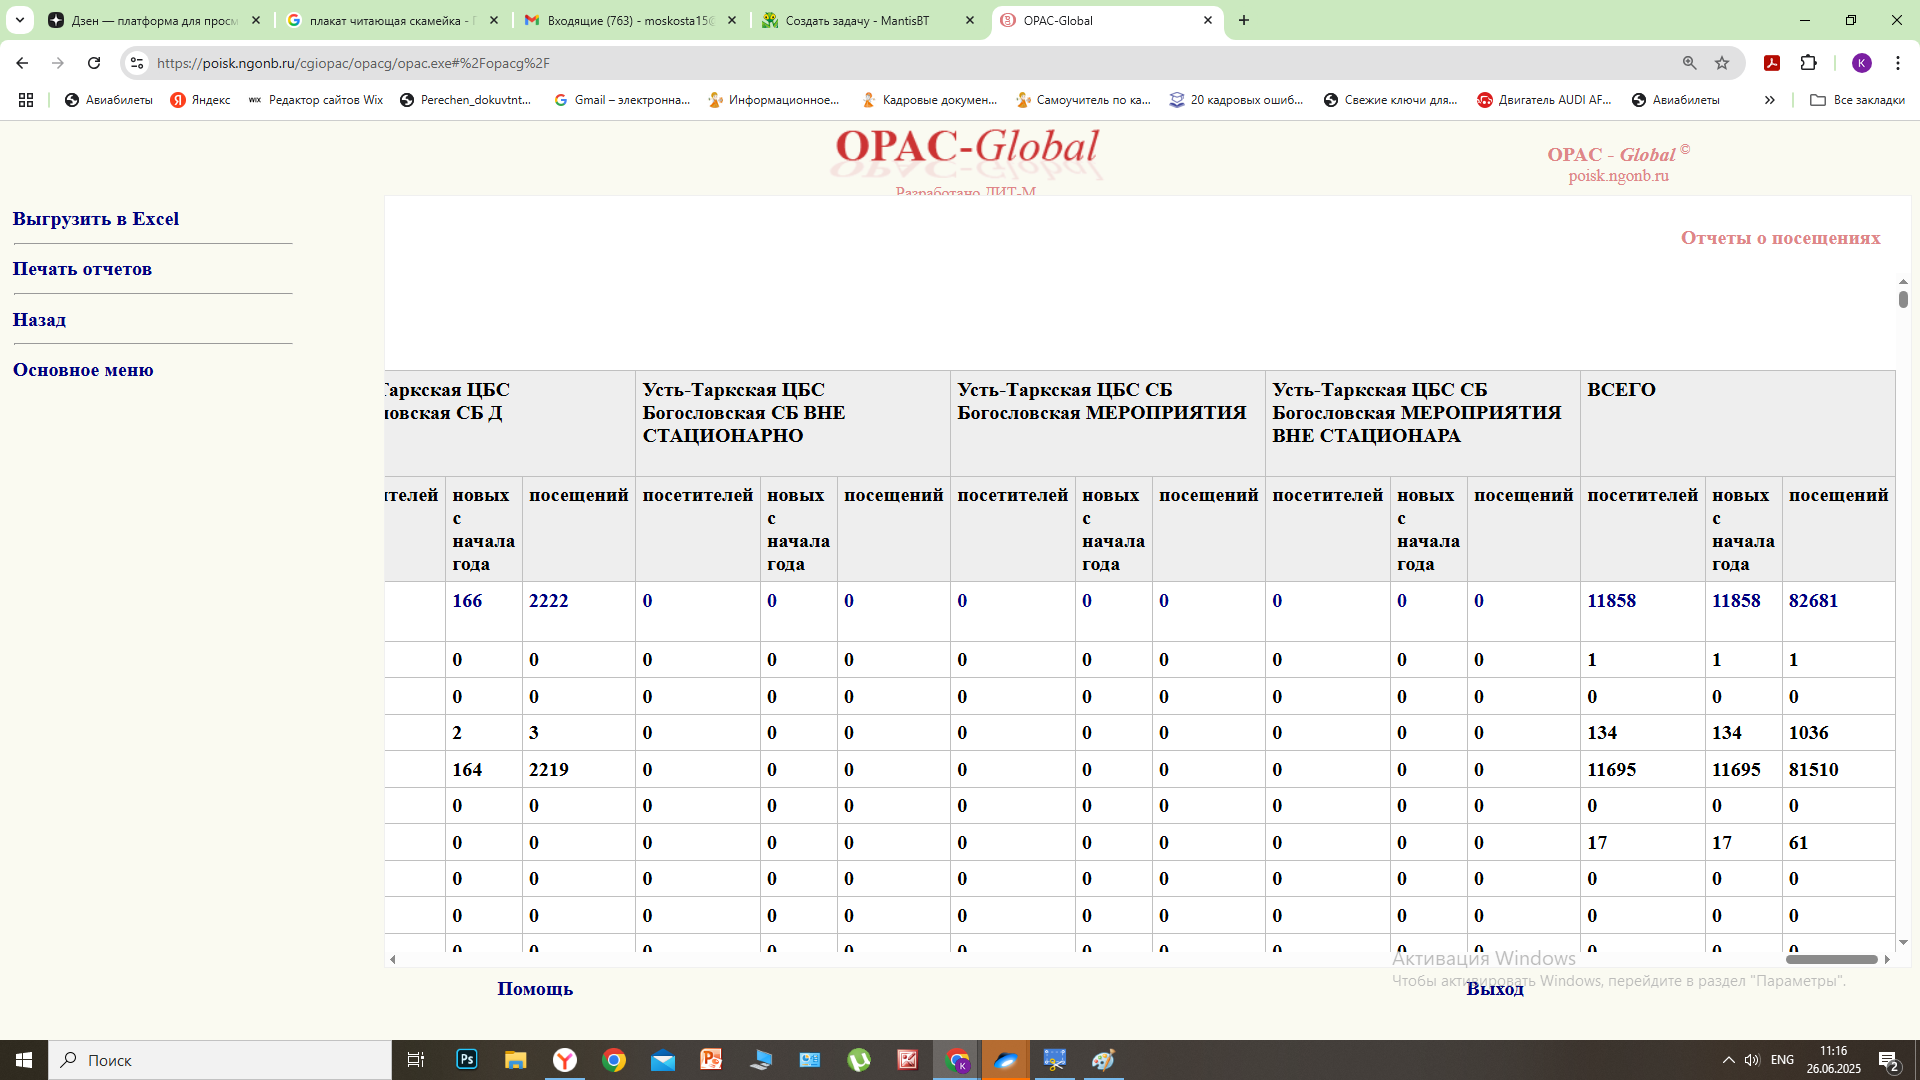This screenshot has width=1920, height=1080.
Task: Click Выгрузить в Excel link
Action: (96, 219)
